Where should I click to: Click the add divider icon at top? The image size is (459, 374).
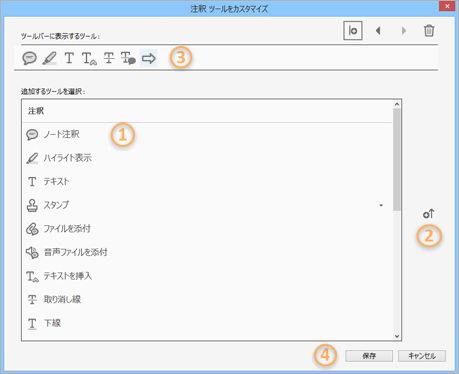353,31
